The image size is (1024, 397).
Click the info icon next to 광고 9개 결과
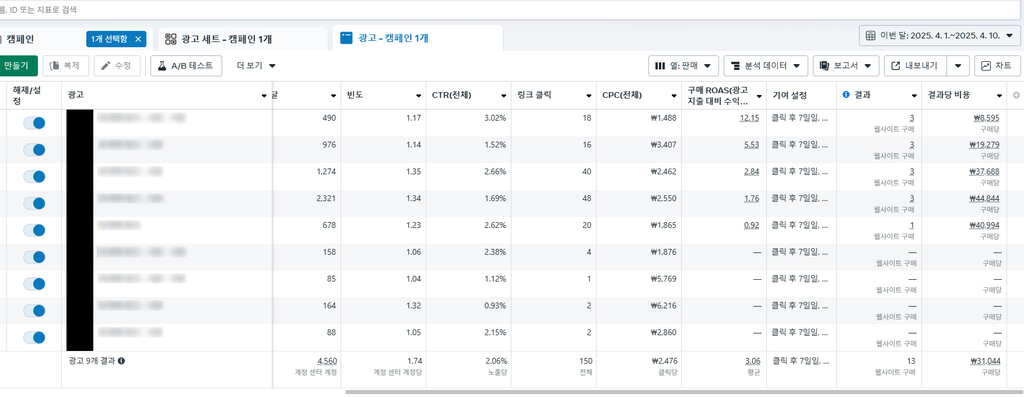pos(121,360)
